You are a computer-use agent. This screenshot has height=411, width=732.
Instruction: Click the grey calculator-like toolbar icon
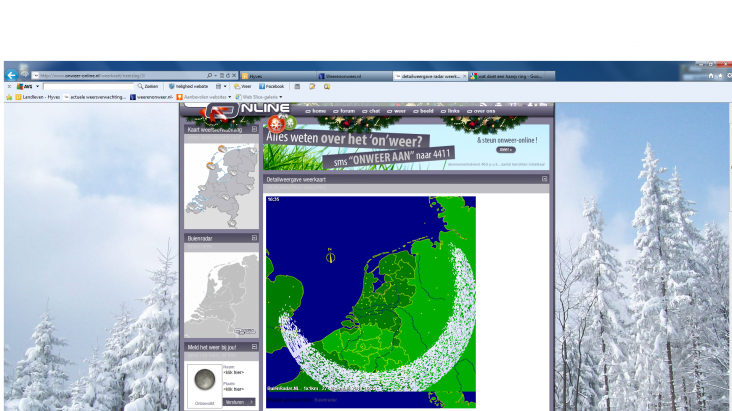click(297, 86)
